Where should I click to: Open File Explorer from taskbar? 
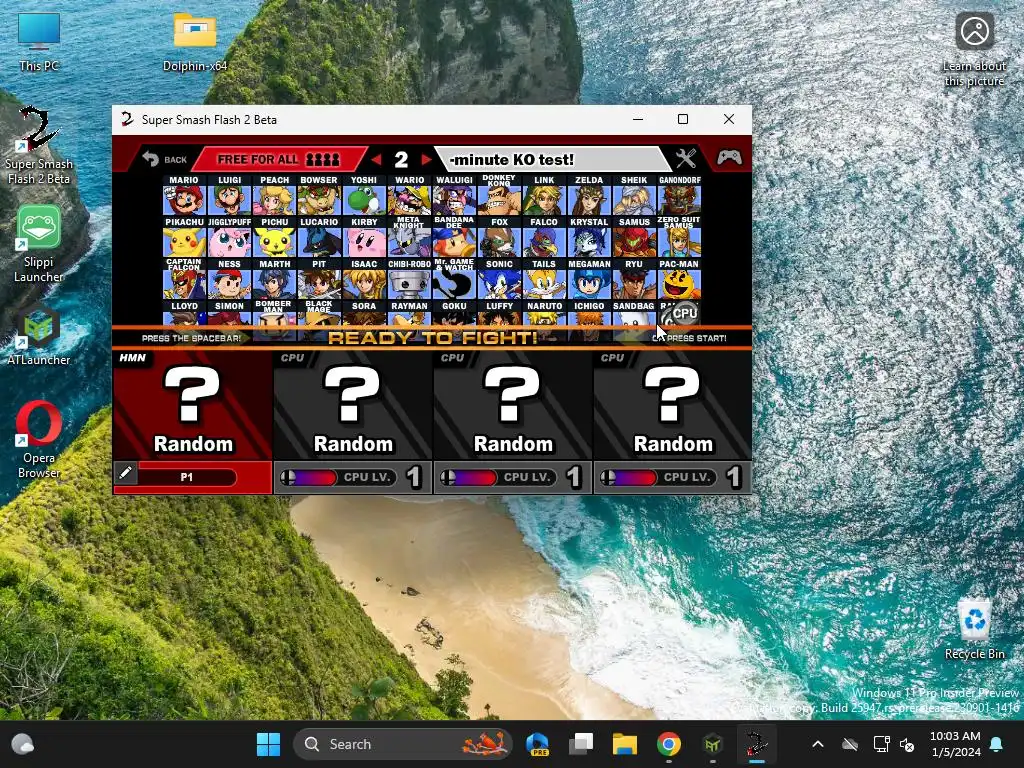[624, 744]
